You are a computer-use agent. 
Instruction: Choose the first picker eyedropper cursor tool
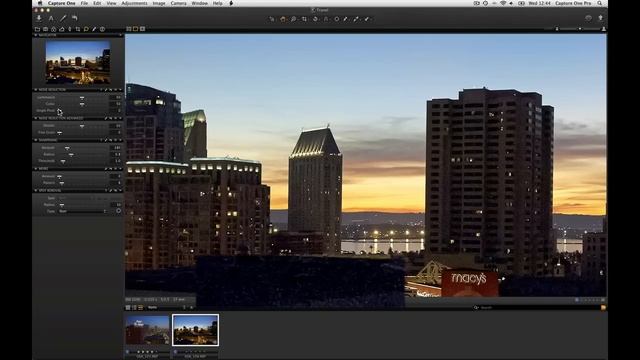346,19
